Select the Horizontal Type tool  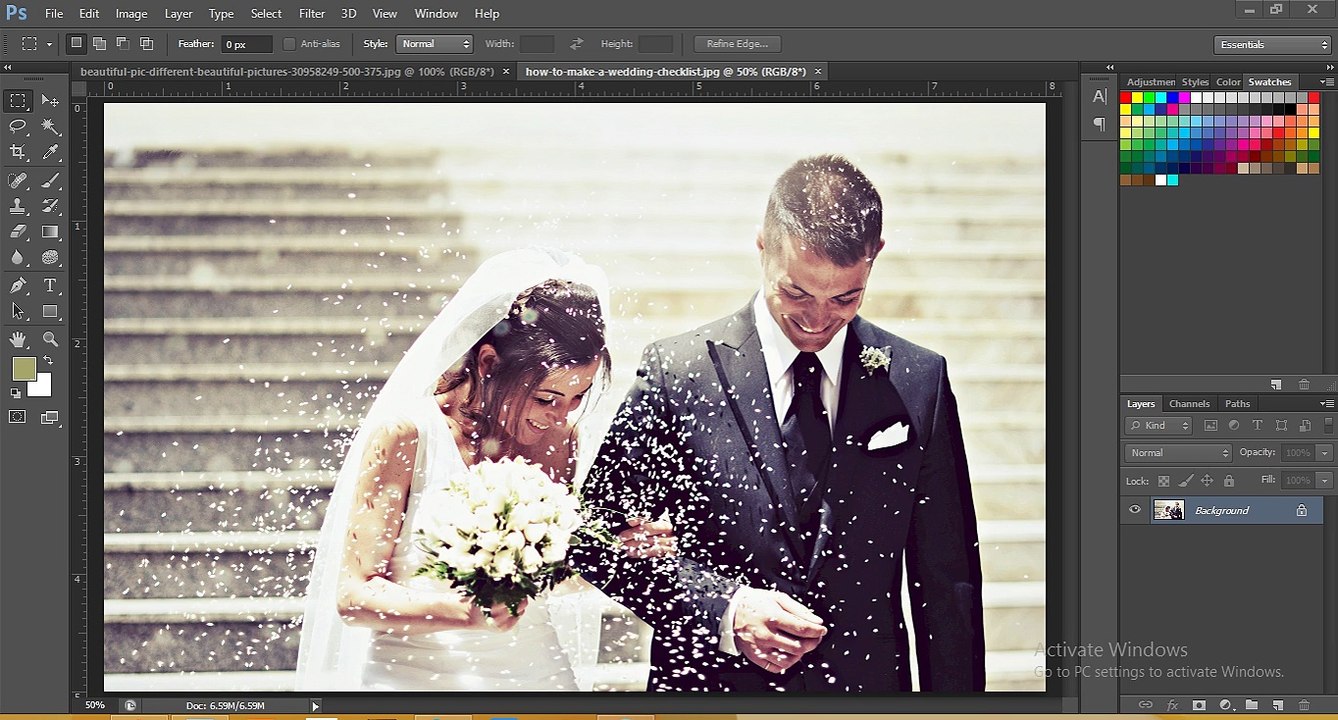click(50, 286)
